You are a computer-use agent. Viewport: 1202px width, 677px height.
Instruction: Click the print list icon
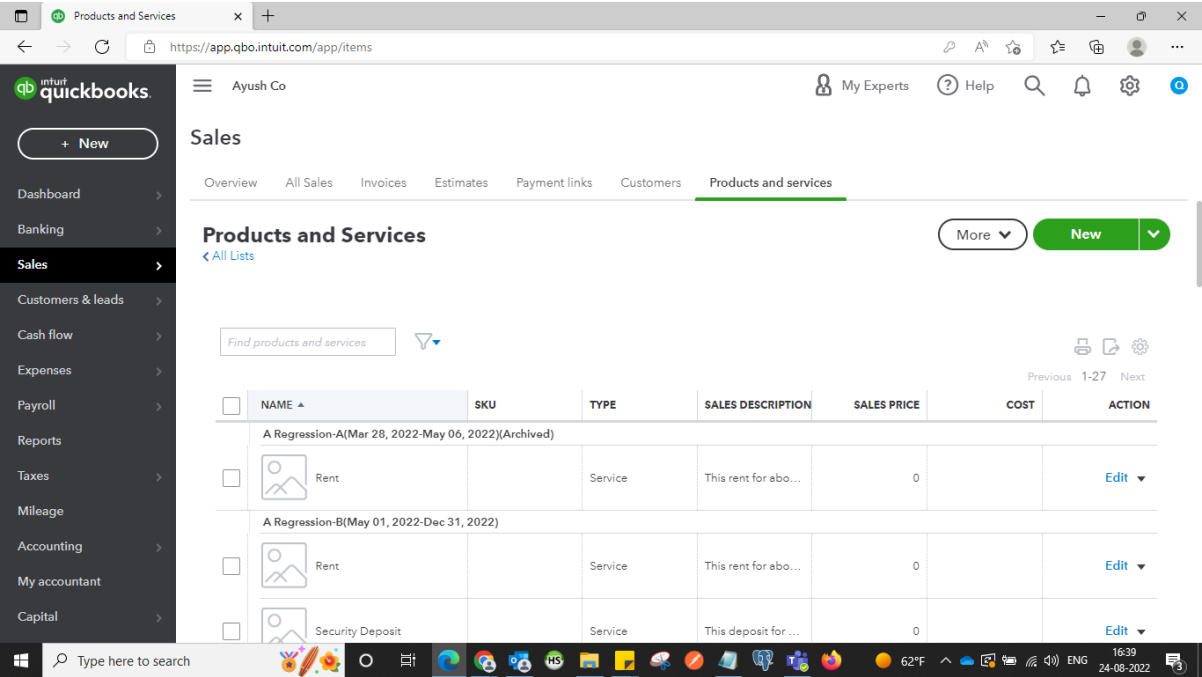[x=1082, y=347]
